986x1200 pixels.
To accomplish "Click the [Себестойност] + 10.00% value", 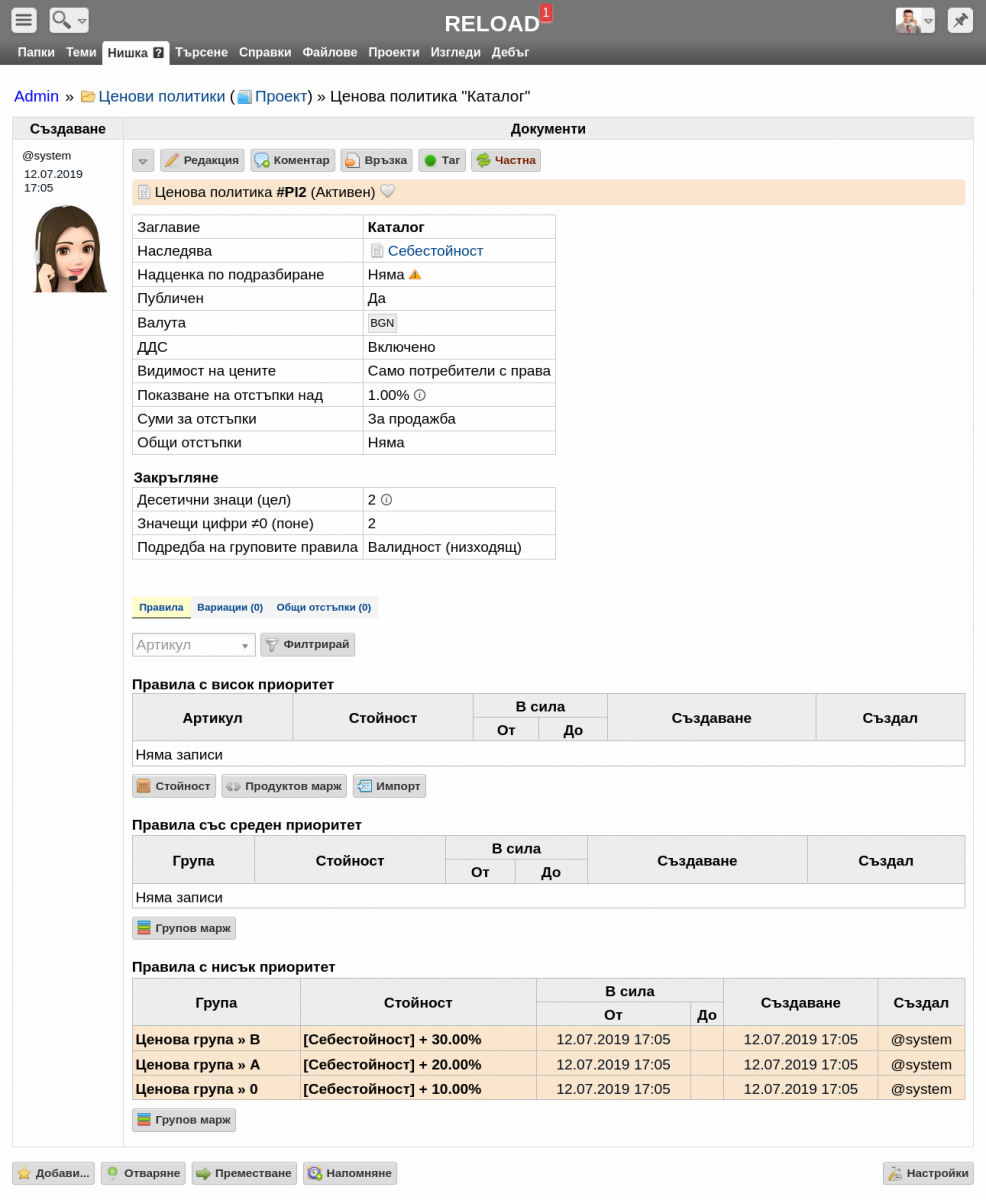I will 392,1088.
